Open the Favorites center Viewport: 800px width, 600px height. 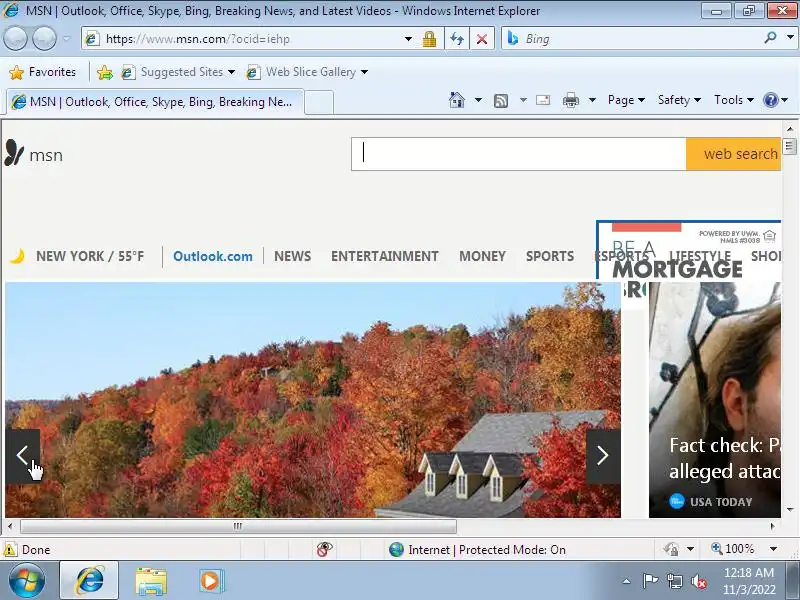coord(42,72)
